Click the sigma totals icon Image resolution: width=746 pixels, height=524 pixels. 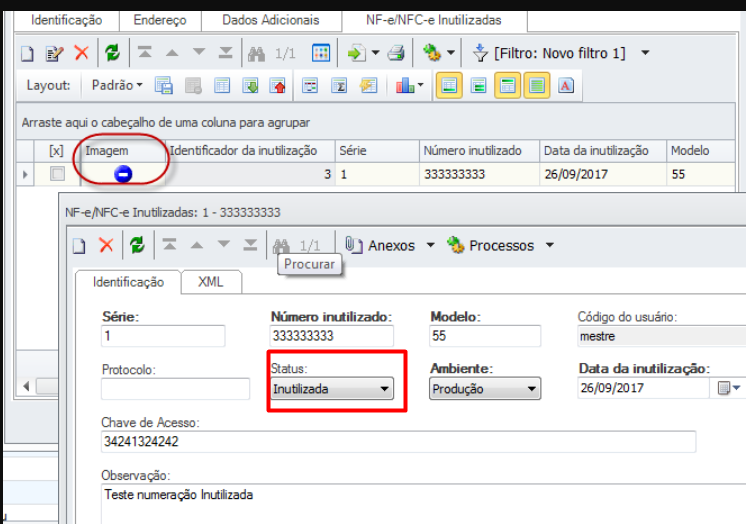pos(339,86)
